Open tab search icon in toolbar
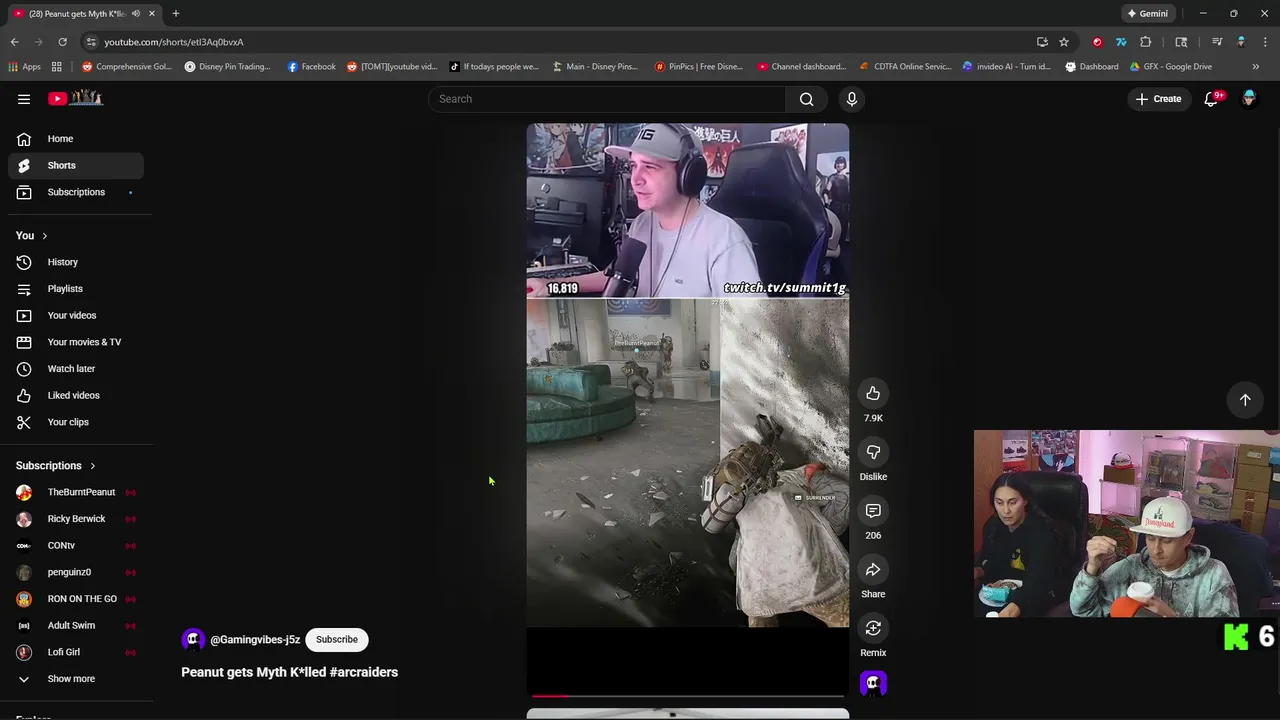The image size is (1280, 720). point(1181,42)
